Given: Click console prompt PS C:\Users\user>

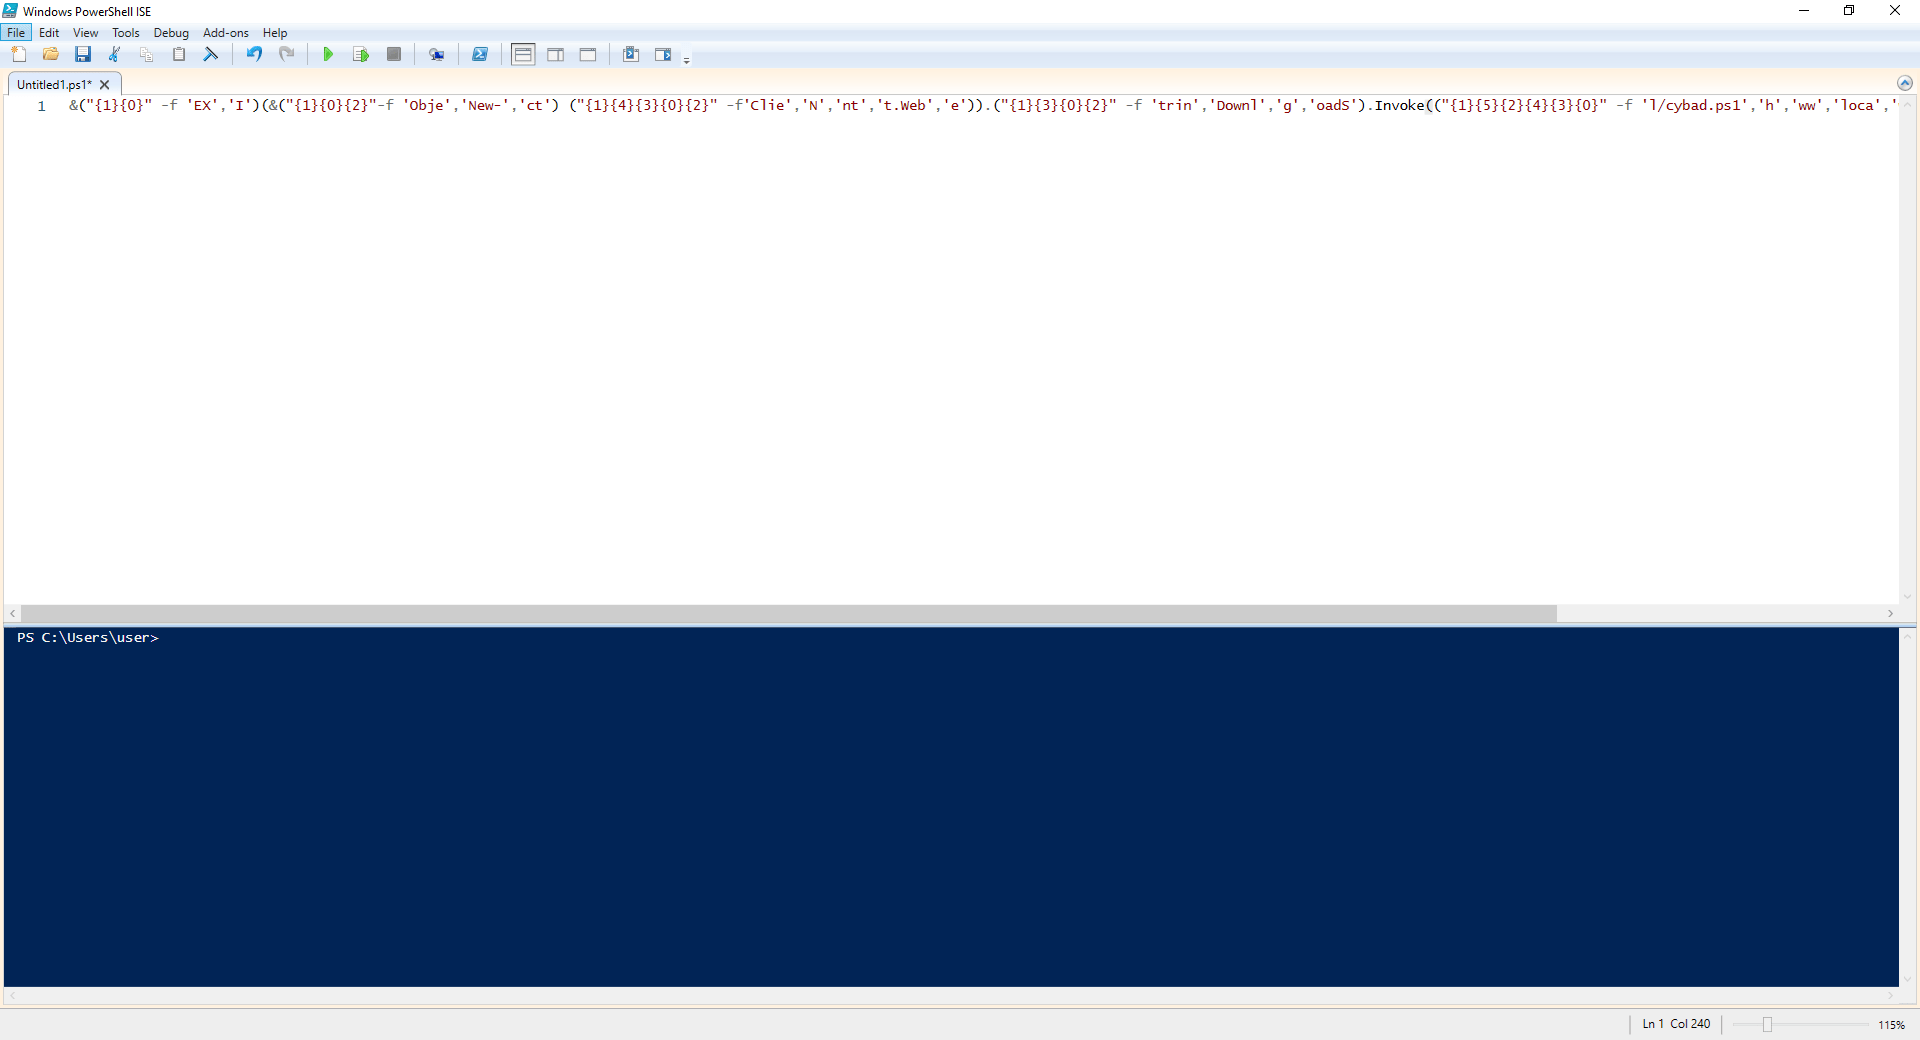Looking at the screenshot, I should (x=88, y=638).
